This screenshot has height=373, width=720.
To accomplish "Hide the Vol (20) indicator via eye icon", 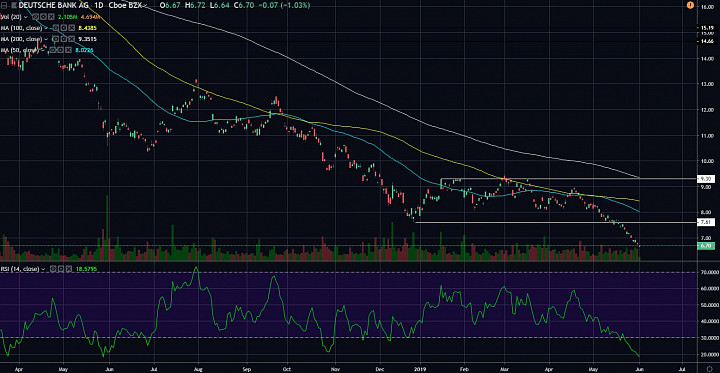I will pyautogui.click(x=35, y=17).
